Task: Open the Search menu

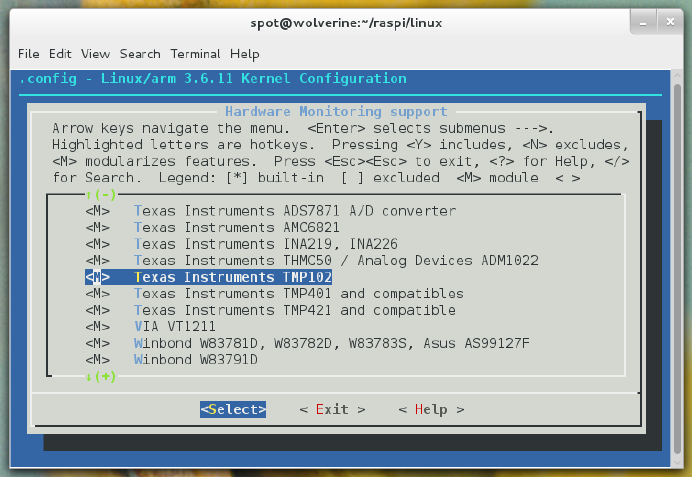Action: tap(140, 54)
